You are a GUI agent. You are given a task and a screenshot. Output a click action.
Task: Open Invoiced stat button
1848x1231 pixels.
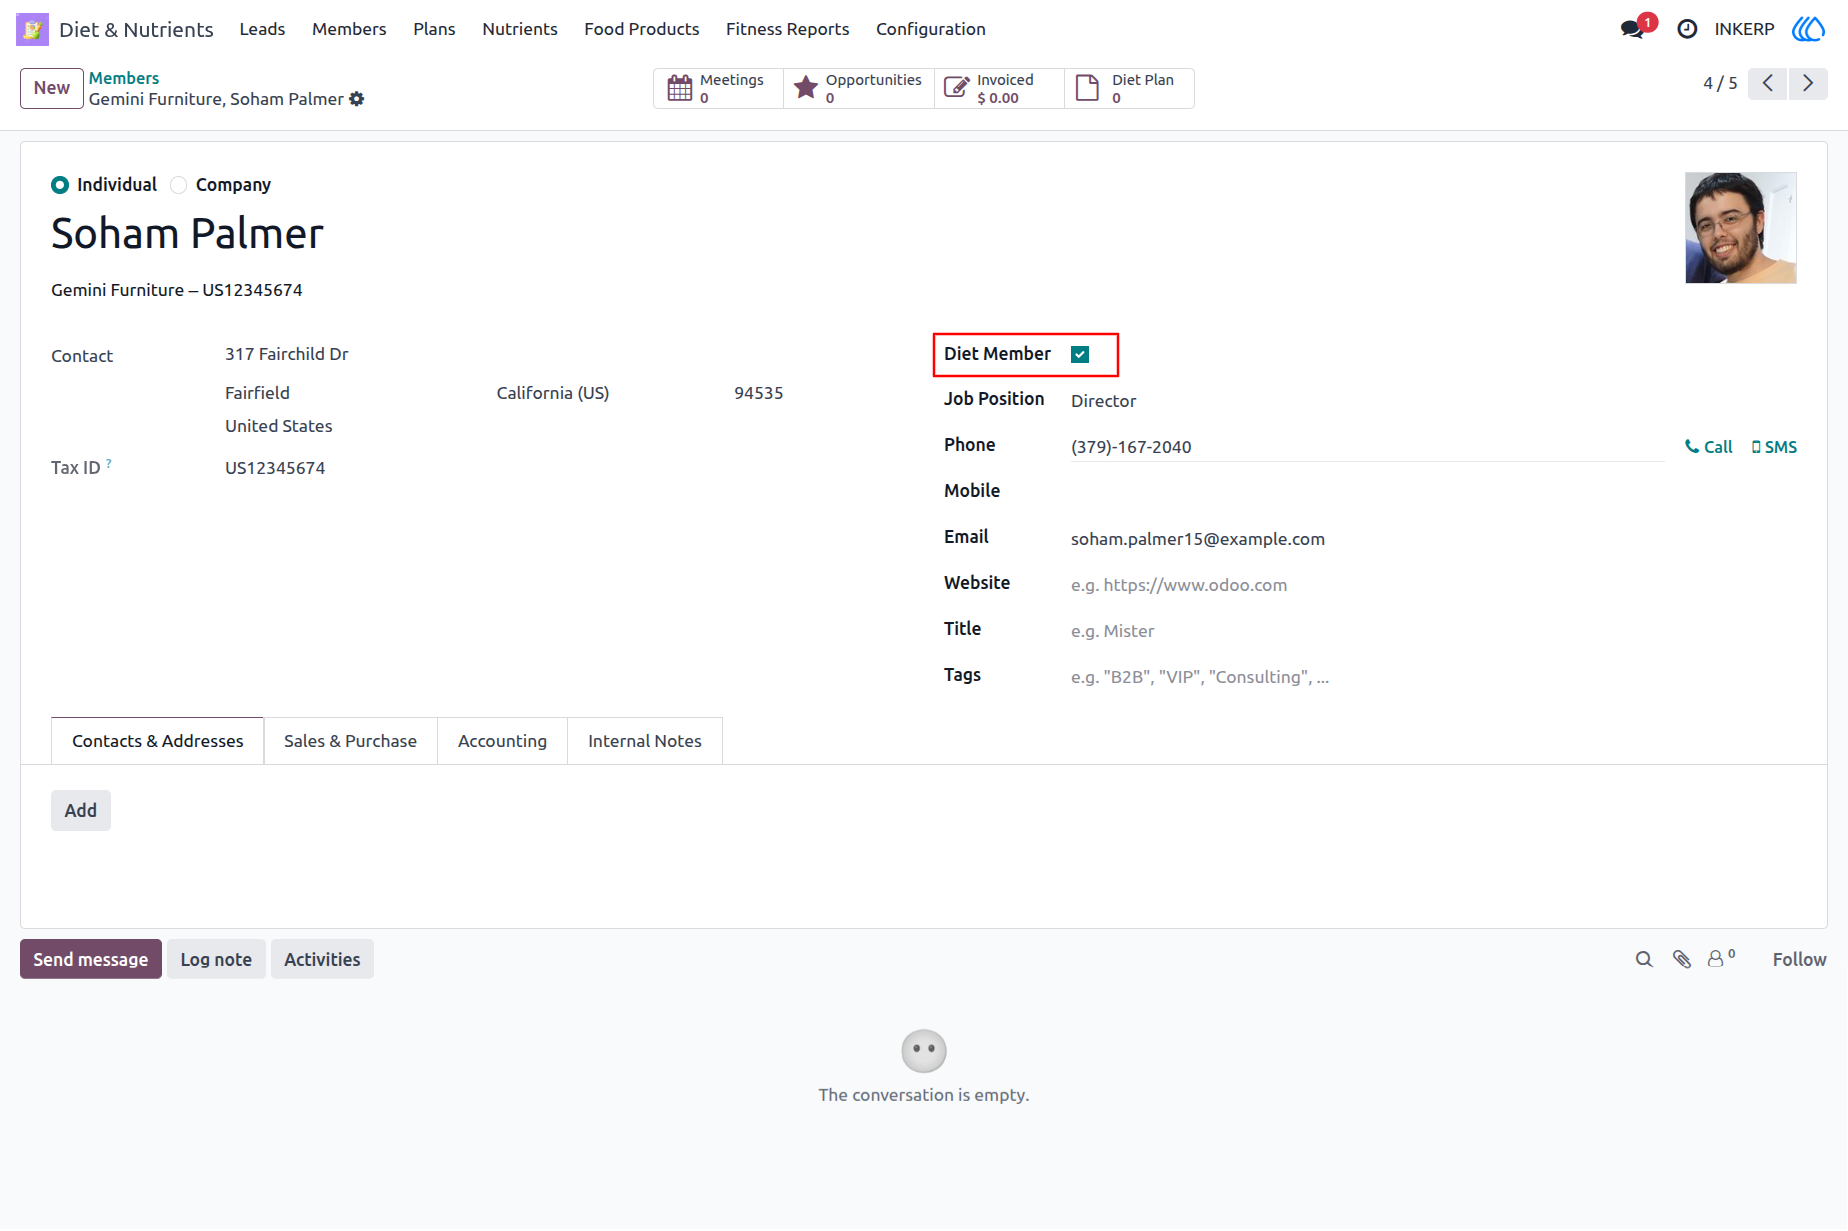pos(999,88)
